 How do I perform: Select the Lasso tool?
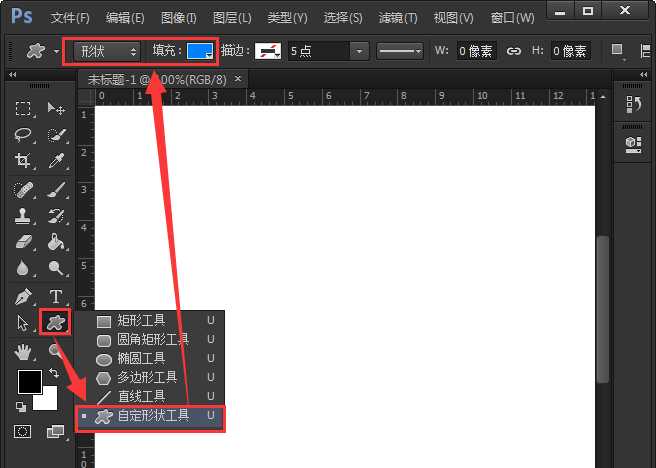[x=24, y=134]
